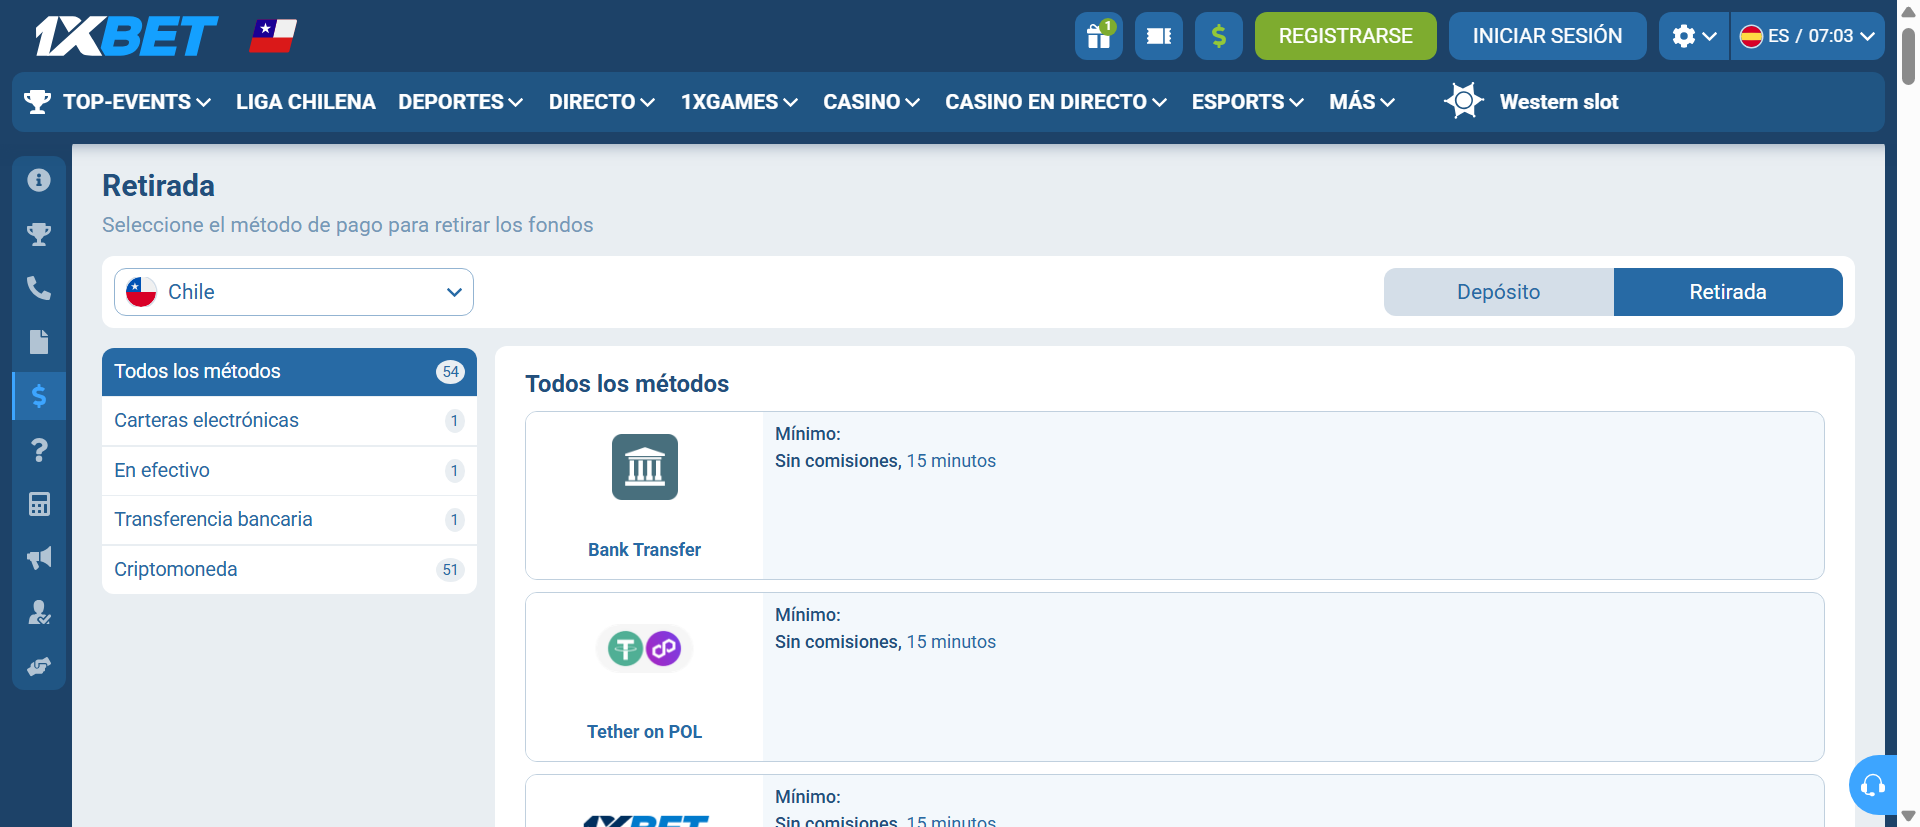Select the dollar payments sidebar icon
The image size is (1920, 827).
tap(39, 396)
